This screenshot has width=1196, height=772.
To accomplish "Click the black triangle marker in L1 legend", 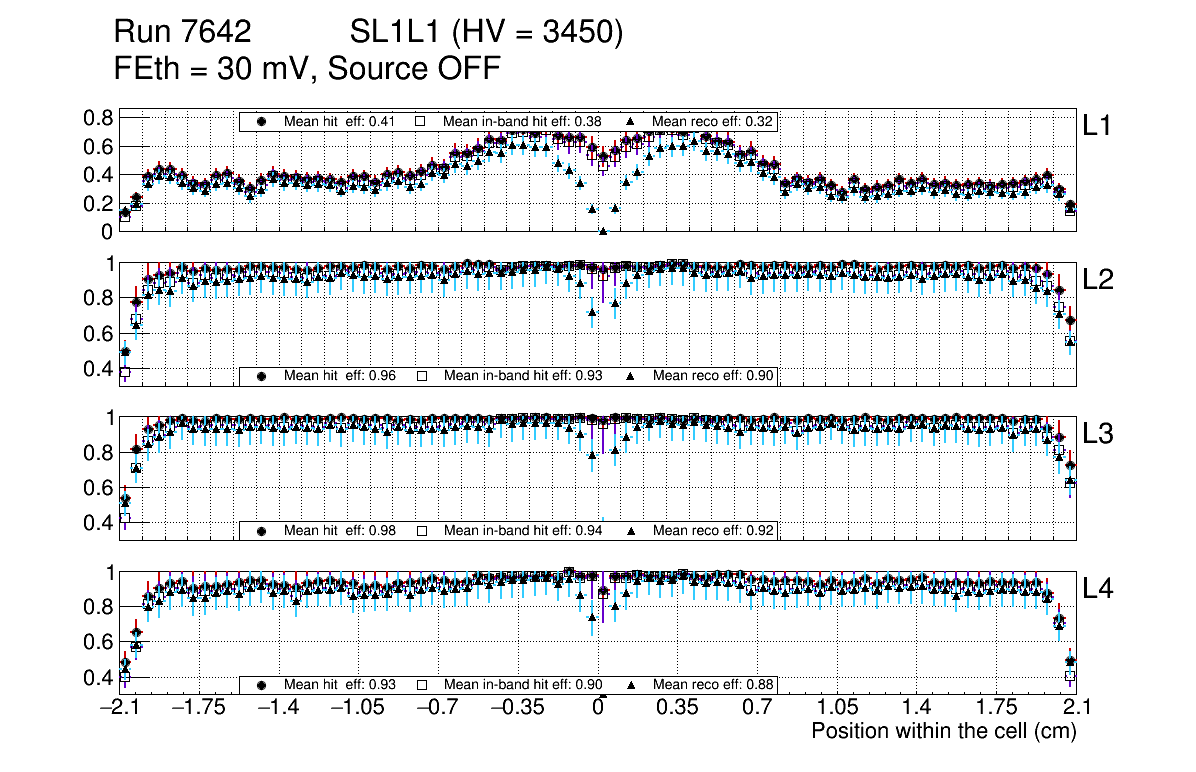I will tap(631, 121).
